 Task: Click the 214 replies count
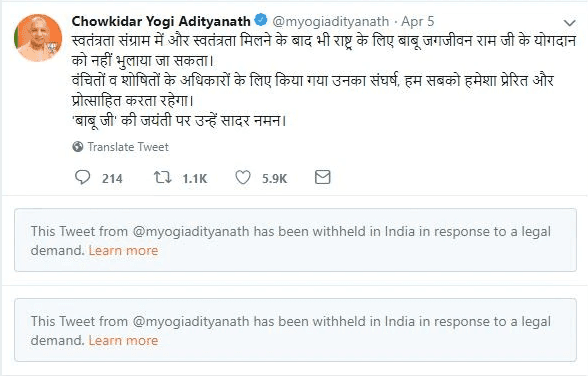(112, 178)
